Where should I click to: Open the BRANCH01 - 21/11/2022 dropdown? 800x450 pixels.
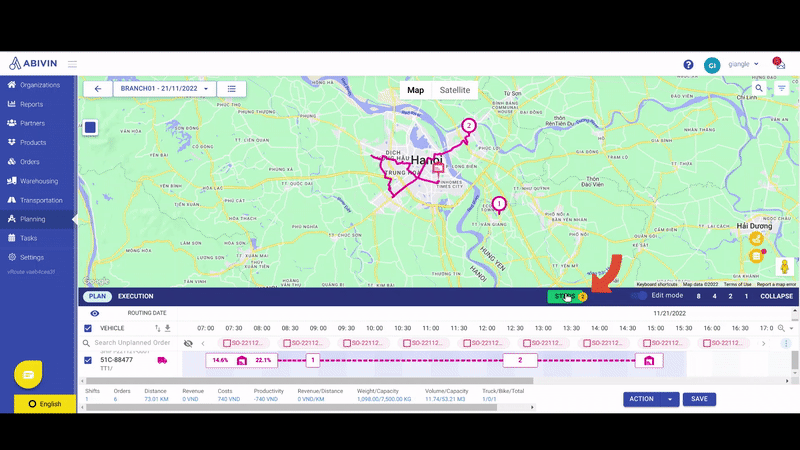coord(164,89)
